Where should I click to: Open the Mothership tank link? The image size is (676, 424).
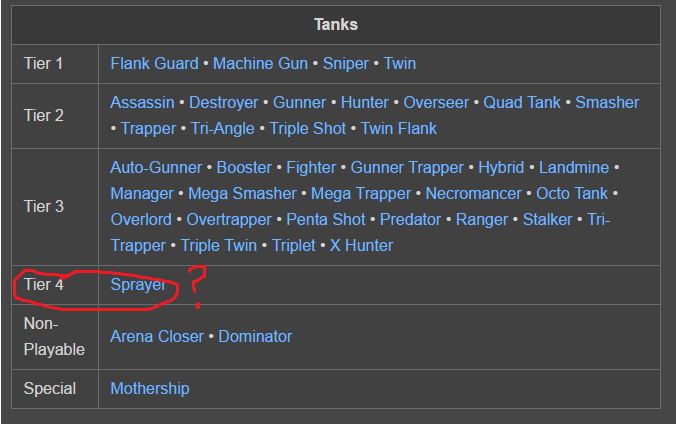pyautogui.click(x=150, y=389)
